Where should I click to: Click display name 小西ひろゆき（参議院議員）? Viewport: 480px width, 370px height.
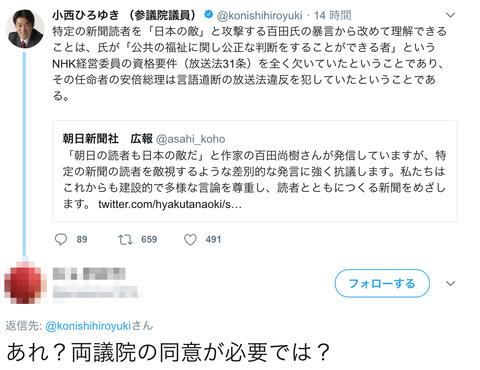[124, 15]
